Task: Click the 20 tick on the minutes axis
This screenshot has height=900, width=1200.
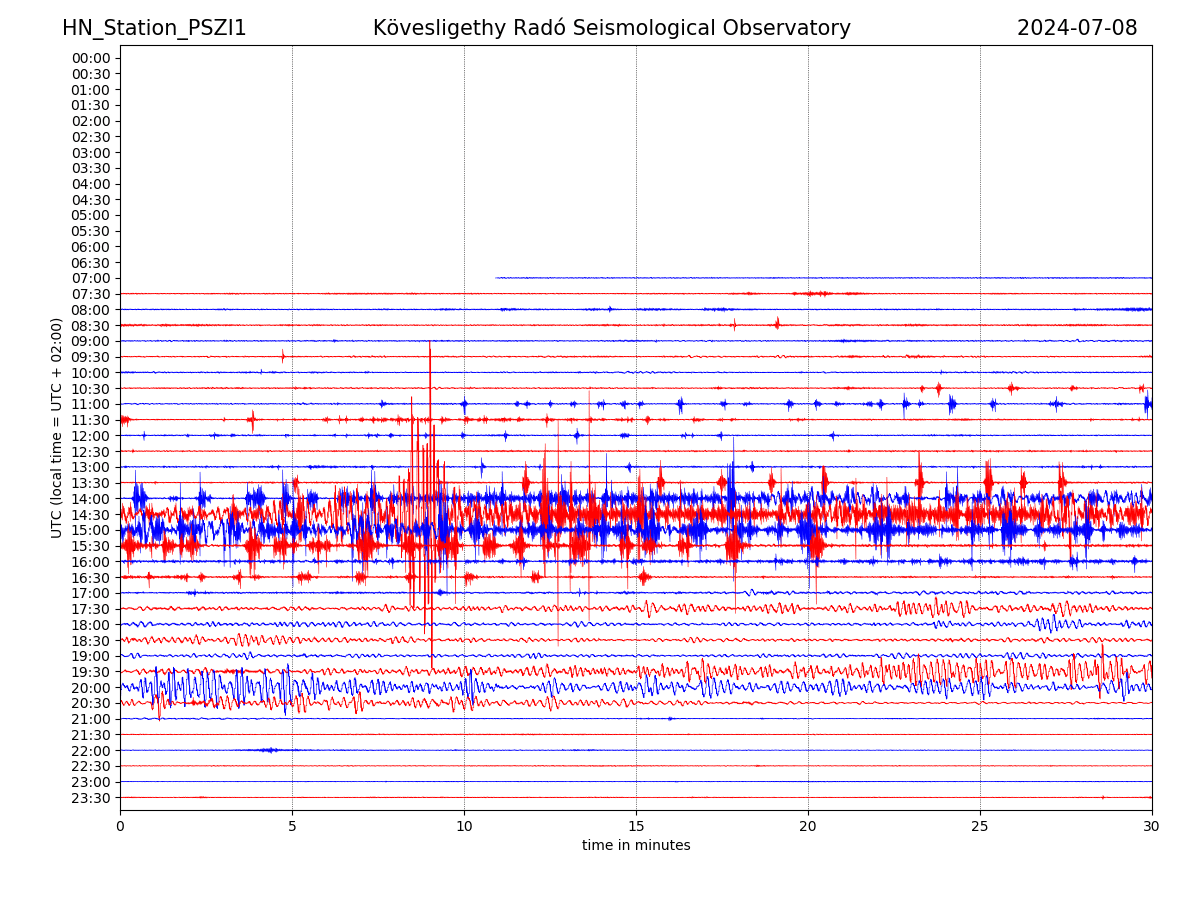Action: (x=808, y=826)
